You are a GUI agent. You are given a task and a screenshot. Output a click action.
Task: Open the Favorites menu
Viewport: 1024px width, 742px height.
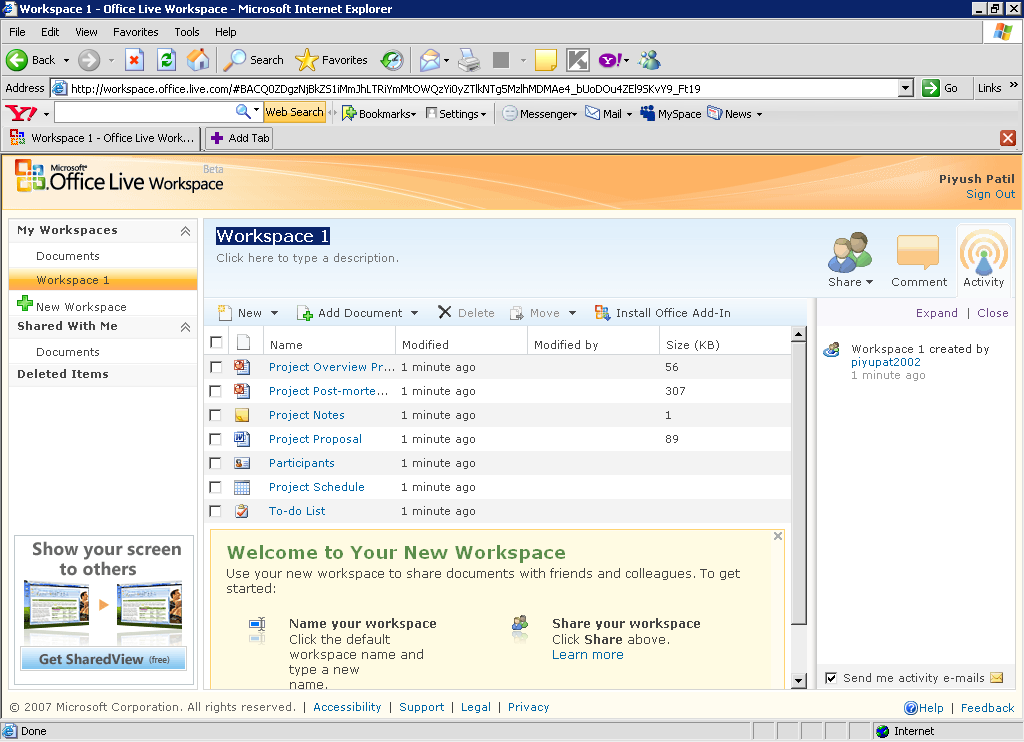tap(136, 32)
